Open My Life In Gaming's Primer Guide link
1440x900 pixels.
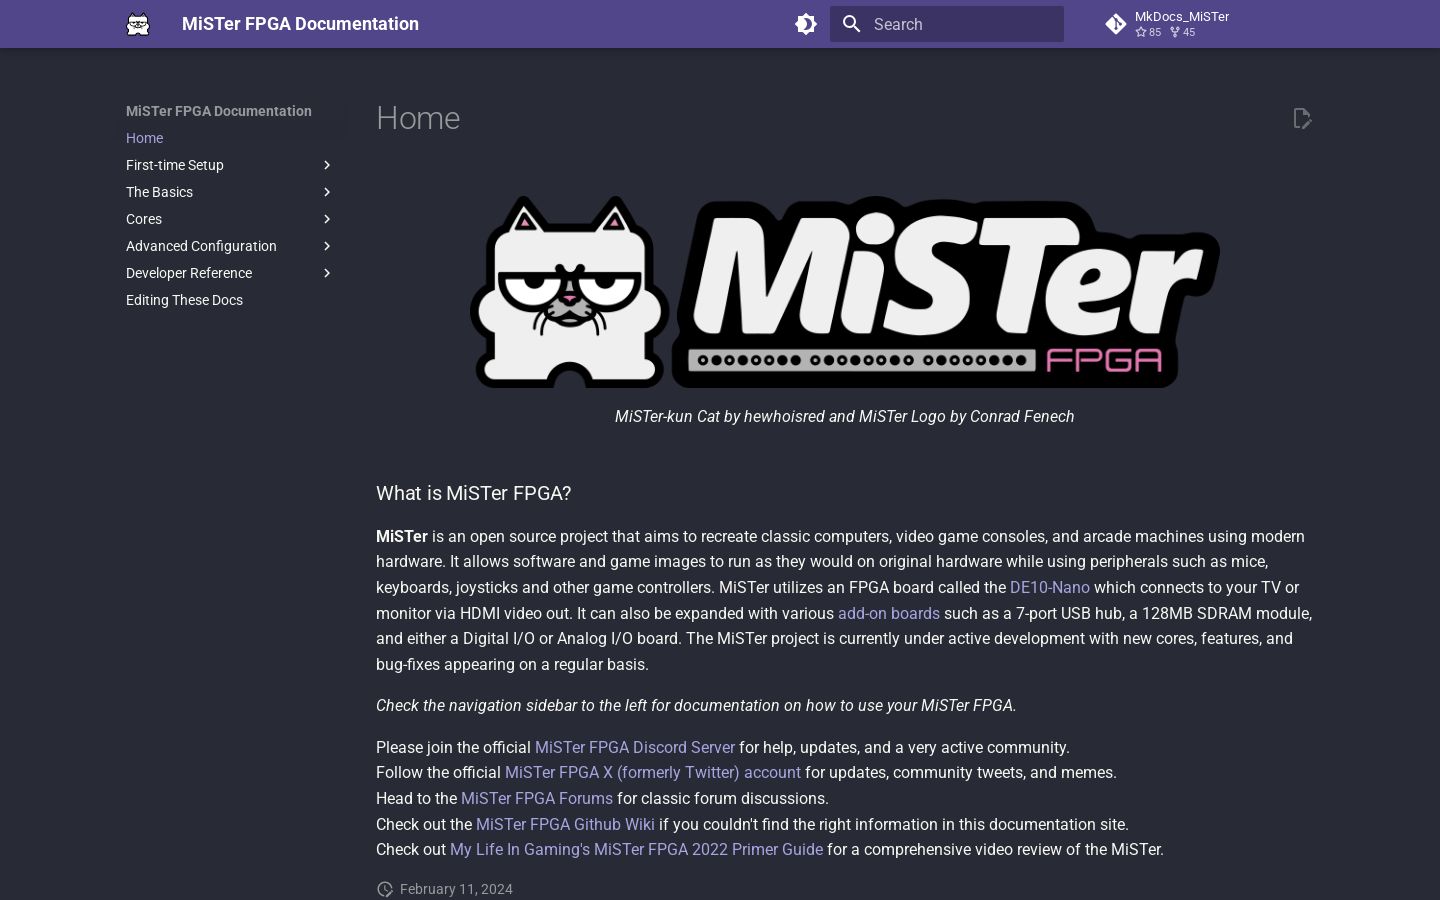[636, 850]
